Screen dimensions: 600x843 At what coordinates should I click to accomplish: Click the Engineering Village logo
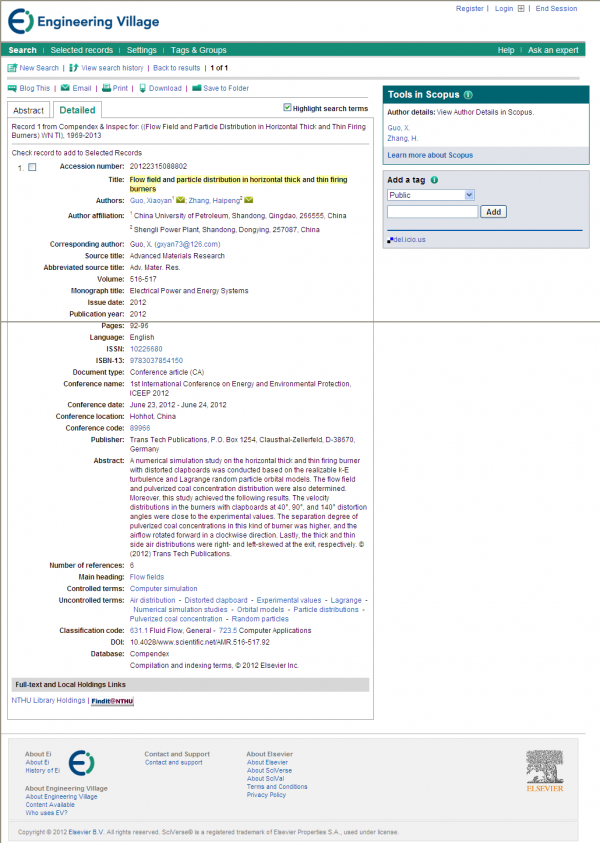(x=84, y=22)
